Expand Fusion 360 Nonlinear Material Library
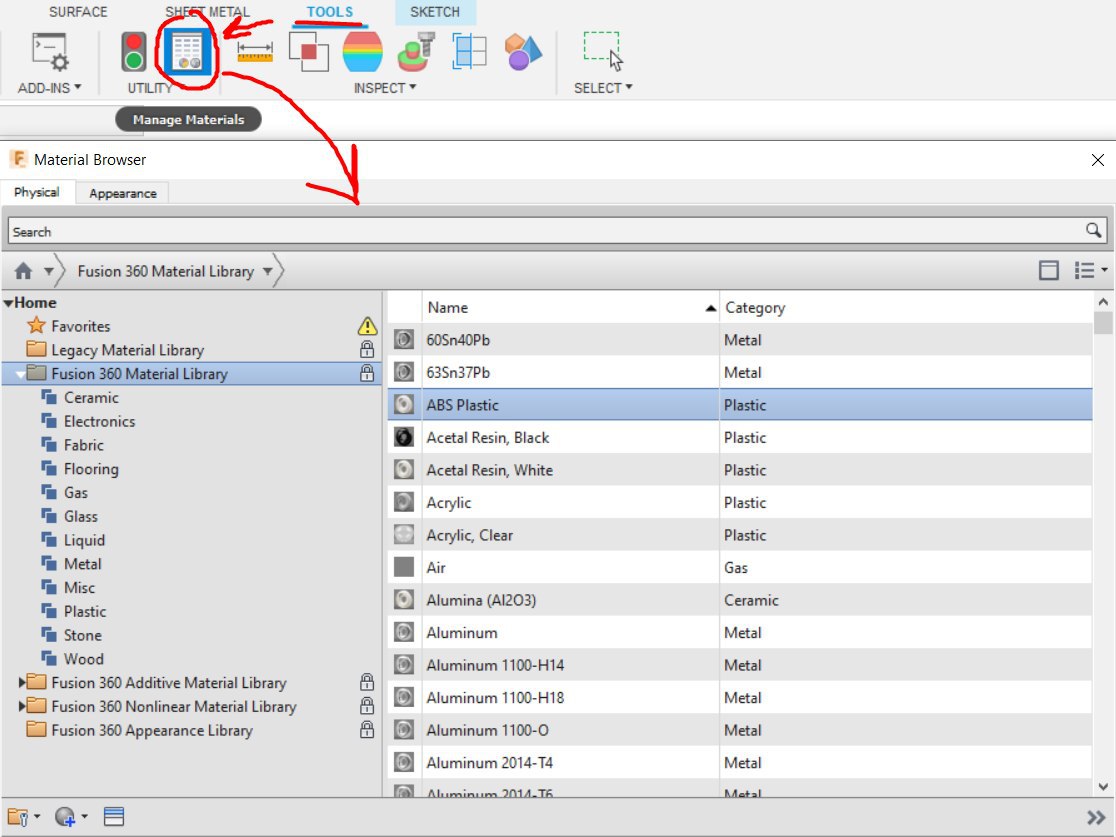The height and width of the screenshot is (837, 1116). pyautogui.click(x=21, y=706)
